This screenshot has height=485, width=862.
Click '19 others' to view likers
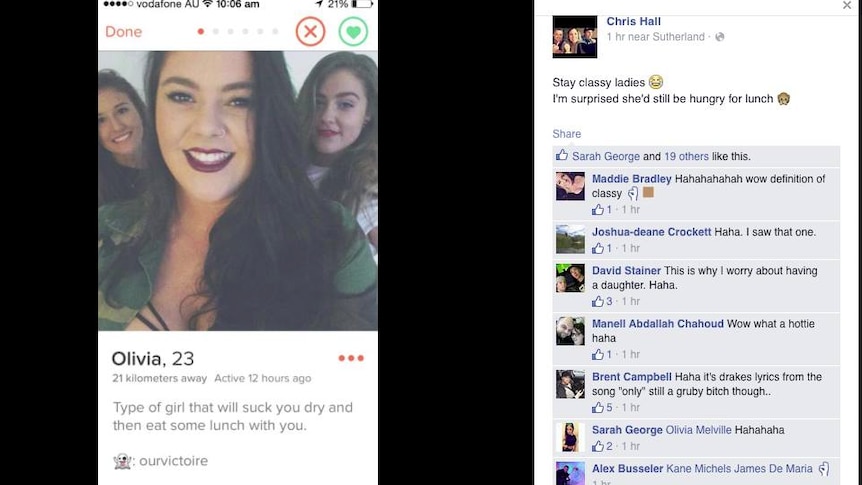click(686, 156)
